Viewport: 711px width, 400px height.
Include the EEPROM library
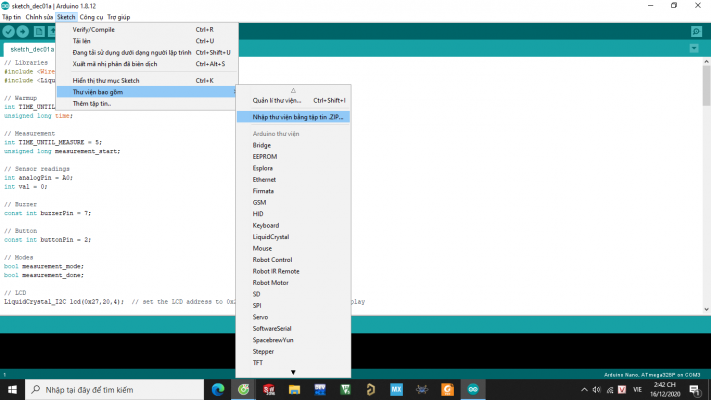tap(293, 156)
